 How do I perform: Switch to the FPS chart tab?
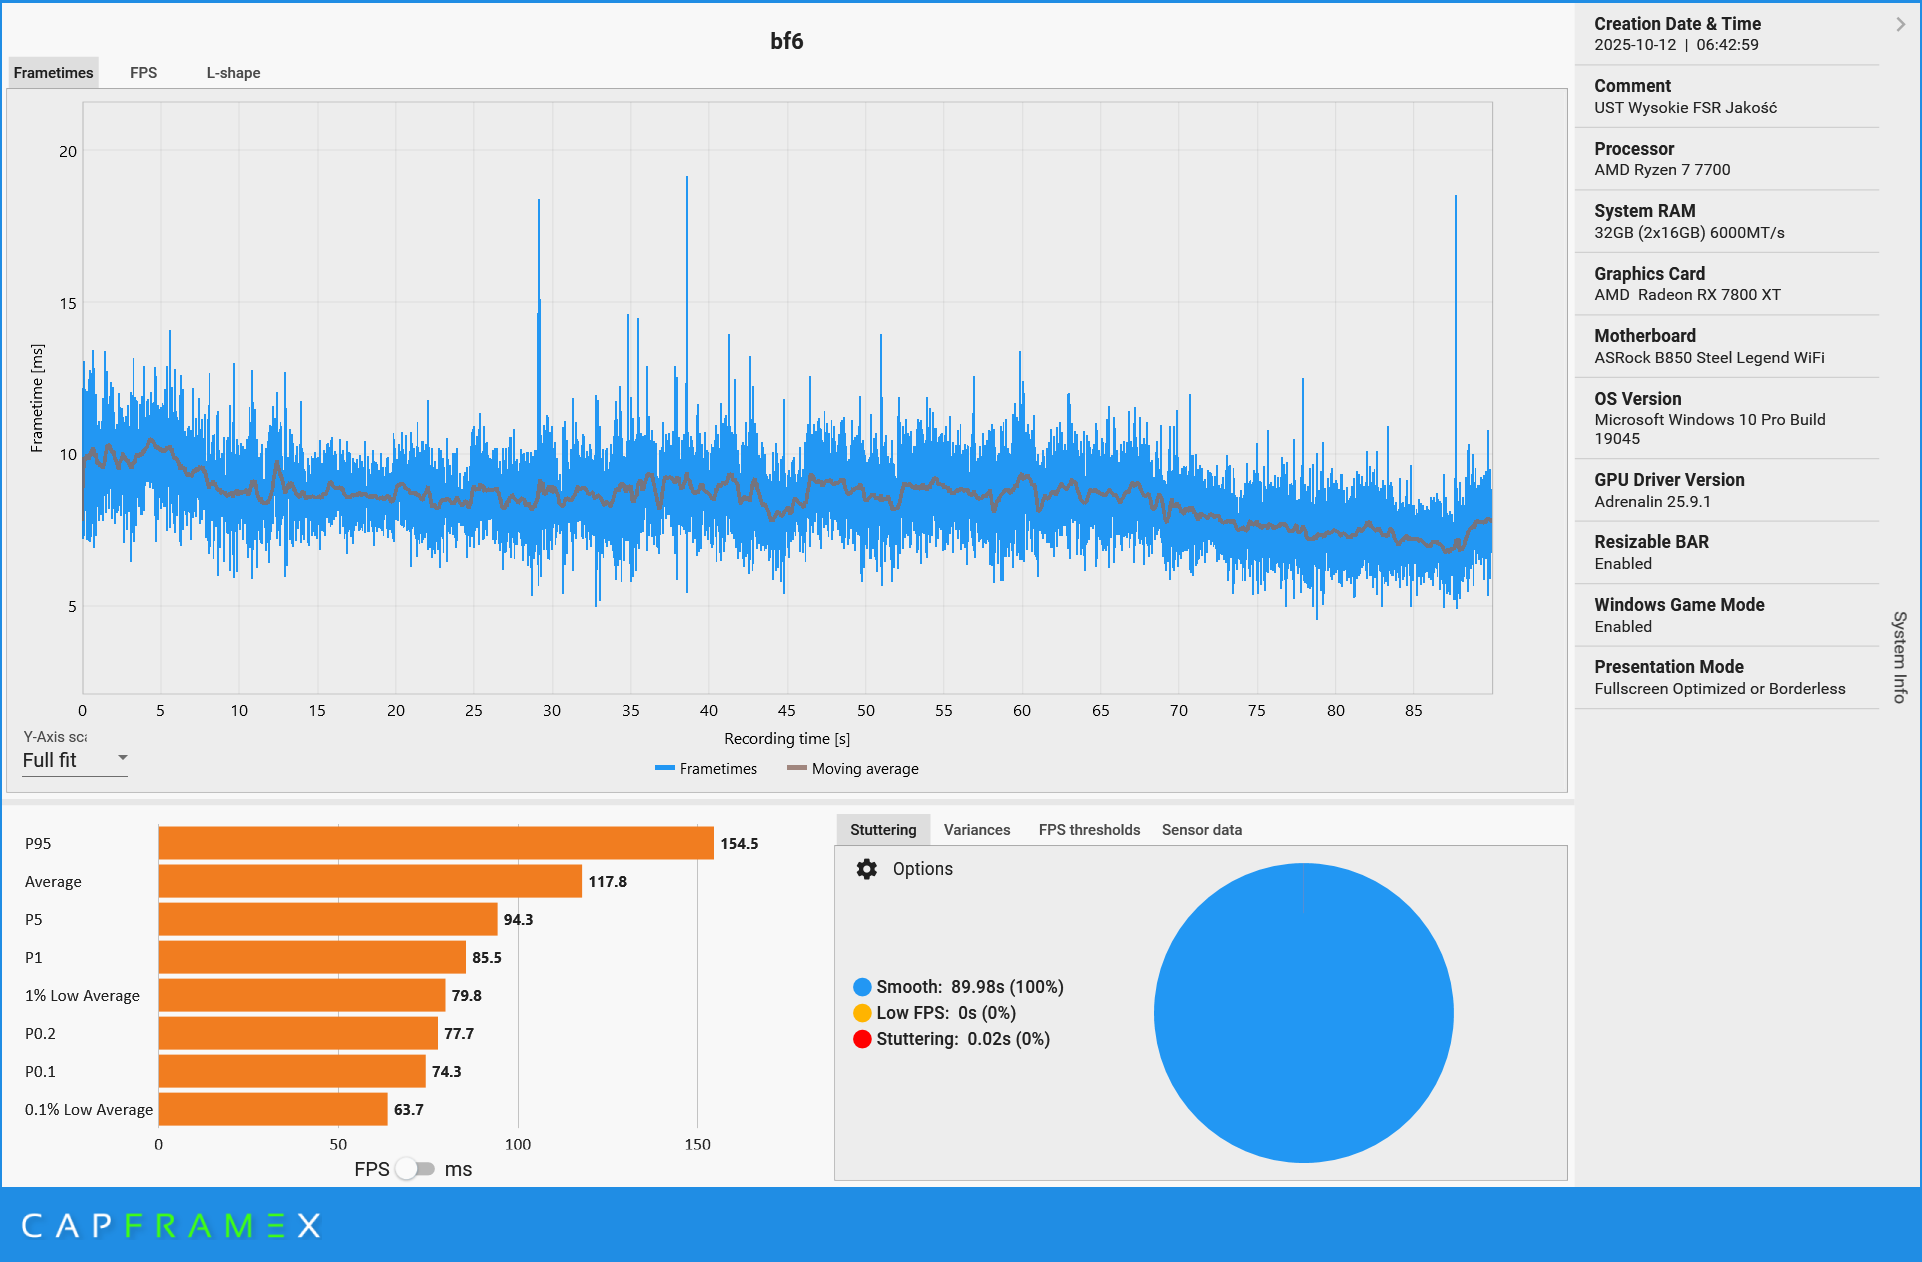coord(143,73)
